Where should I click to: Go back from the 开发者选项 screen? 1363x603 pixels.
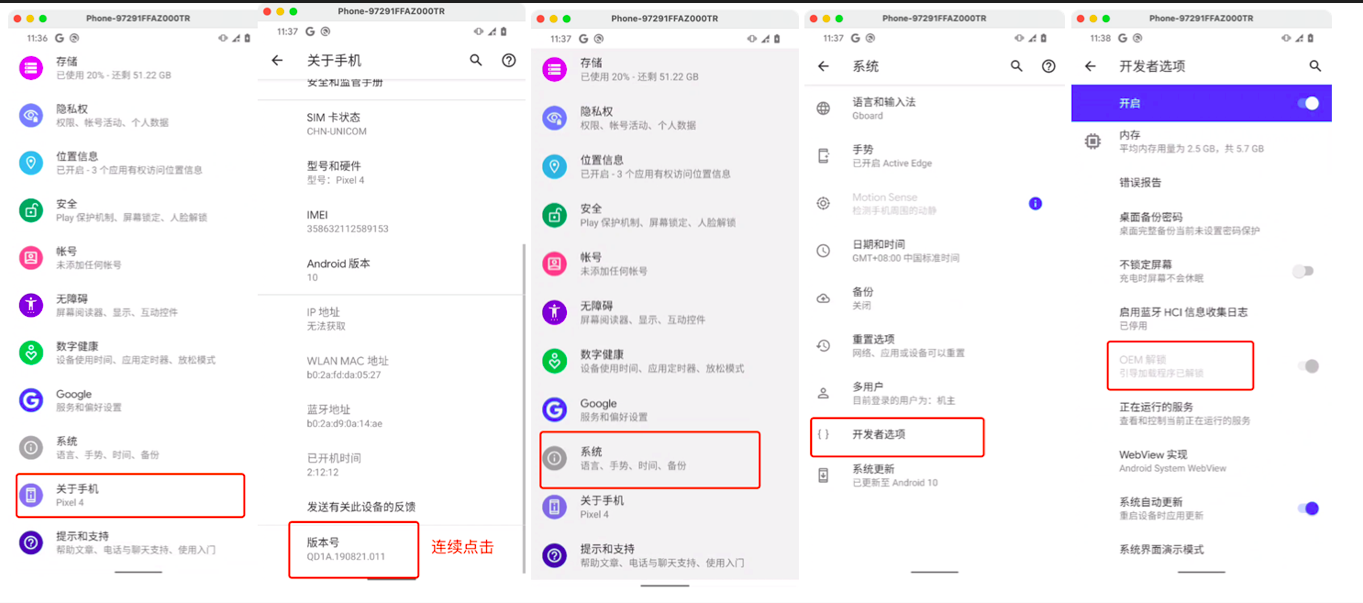pyautogui.click(x=1091, y=66)
